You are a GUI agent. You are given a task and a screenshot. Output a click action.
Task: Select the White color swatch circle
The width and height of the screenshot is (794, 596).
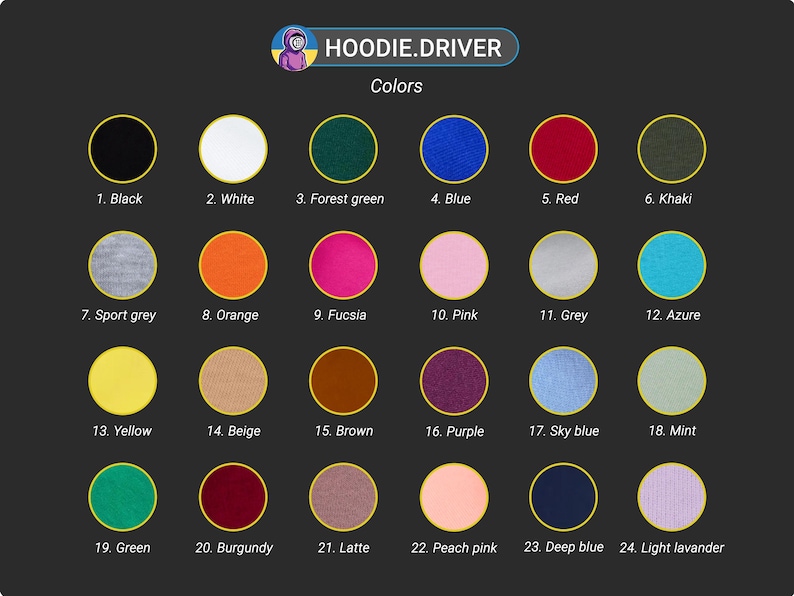(x=233, y=149)
